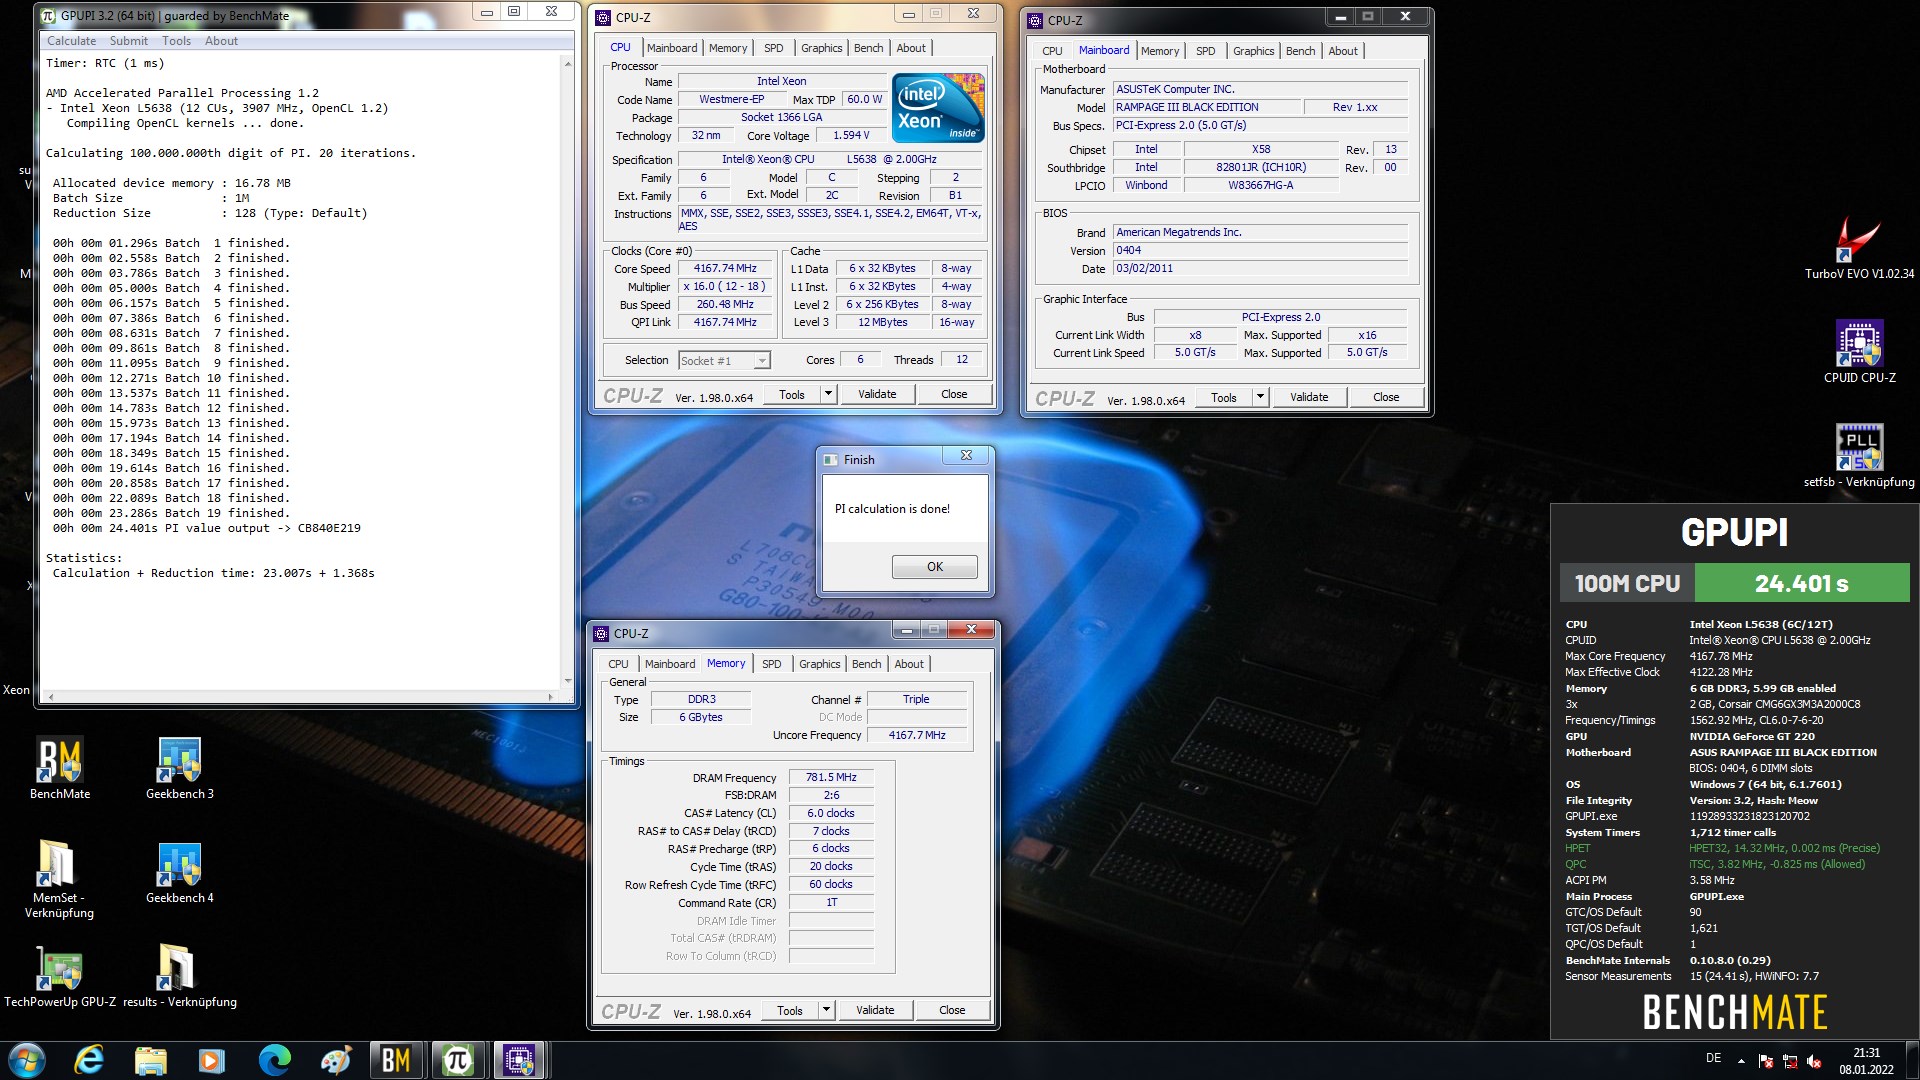Image resolution: width=1920 pixels, height=1080 pixels.
Task: Open CPUID CPU-Z desktop shortcut
Action: [1859, 352]
